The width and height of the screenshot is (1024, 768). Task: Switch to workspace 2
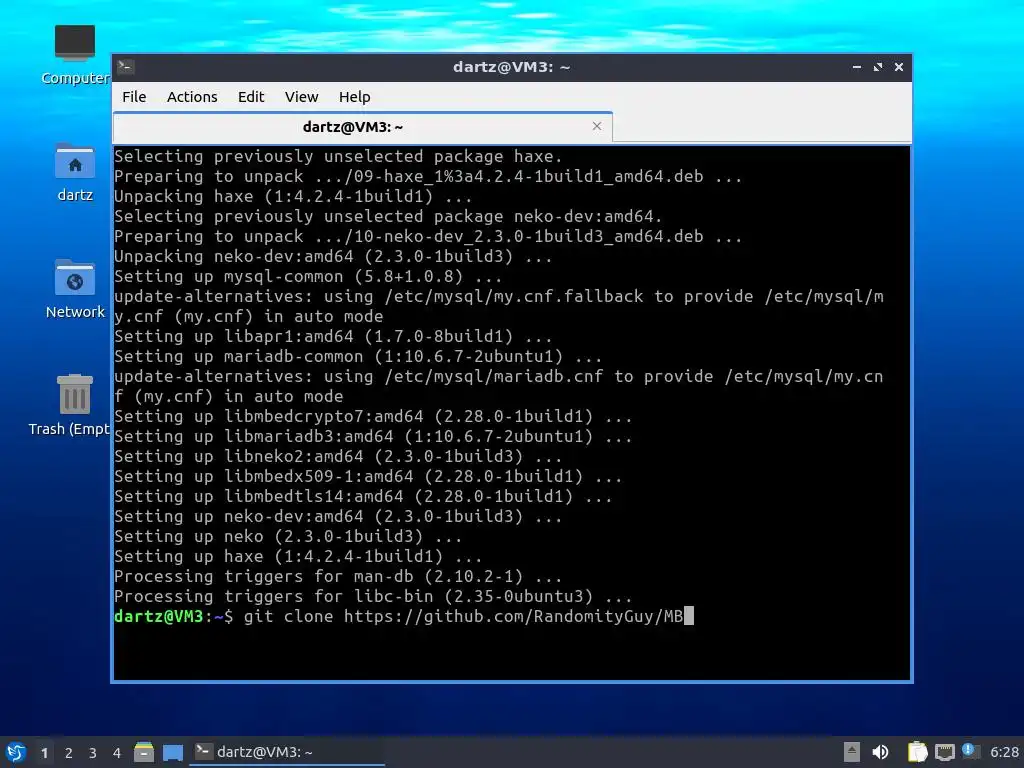pyautogui.click(x=69, y=753)
